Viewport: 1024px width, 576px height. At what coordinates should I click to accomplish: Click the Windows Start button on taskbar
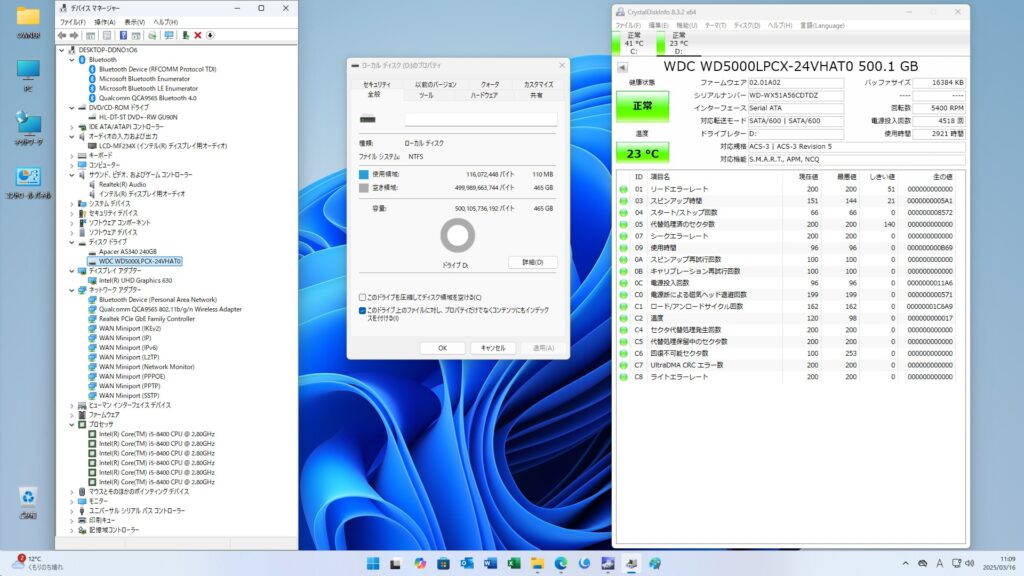372,564
